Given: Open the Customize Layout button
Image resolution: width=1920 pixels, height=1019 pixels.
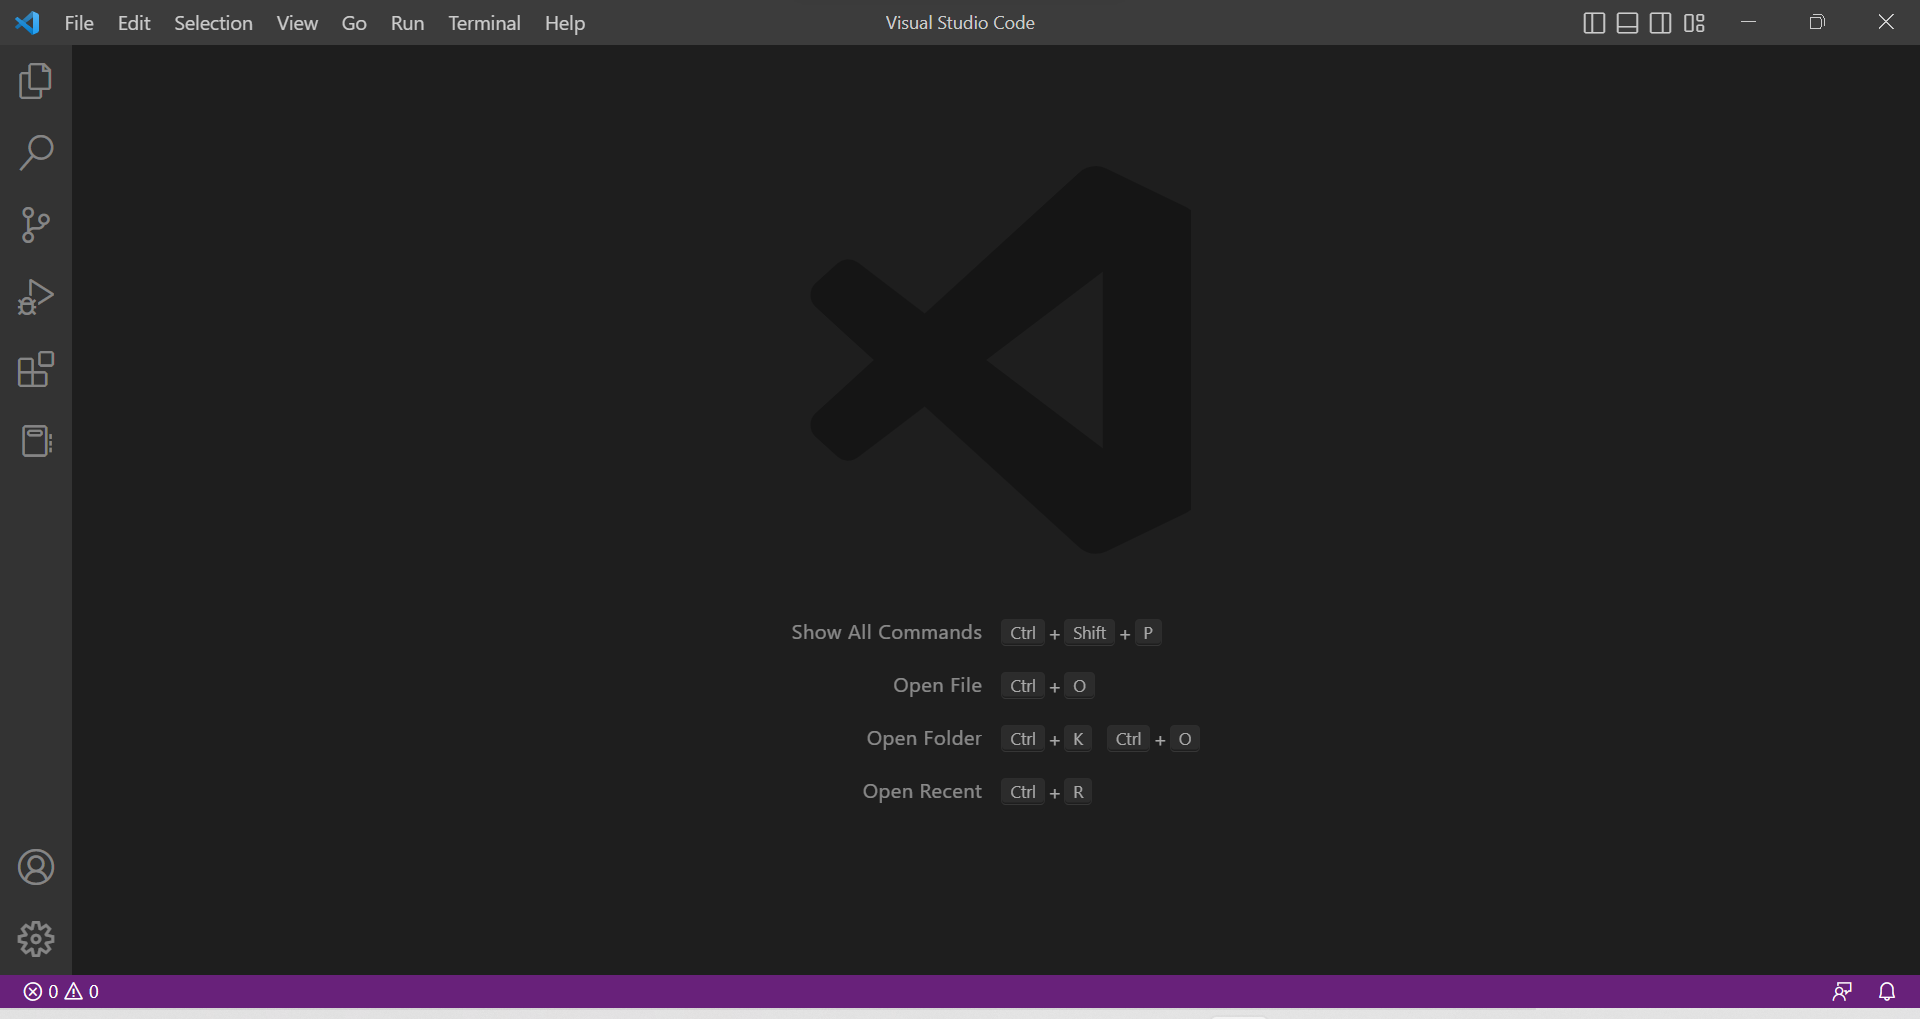Looking at the screenshot, I should click(x=1694, y=23).
